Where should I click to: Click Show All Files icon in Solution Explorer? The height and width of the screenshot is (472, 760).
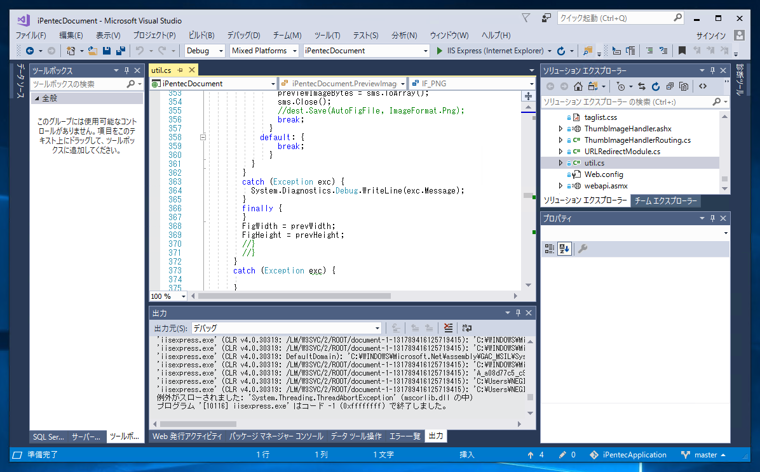point(684,86)
